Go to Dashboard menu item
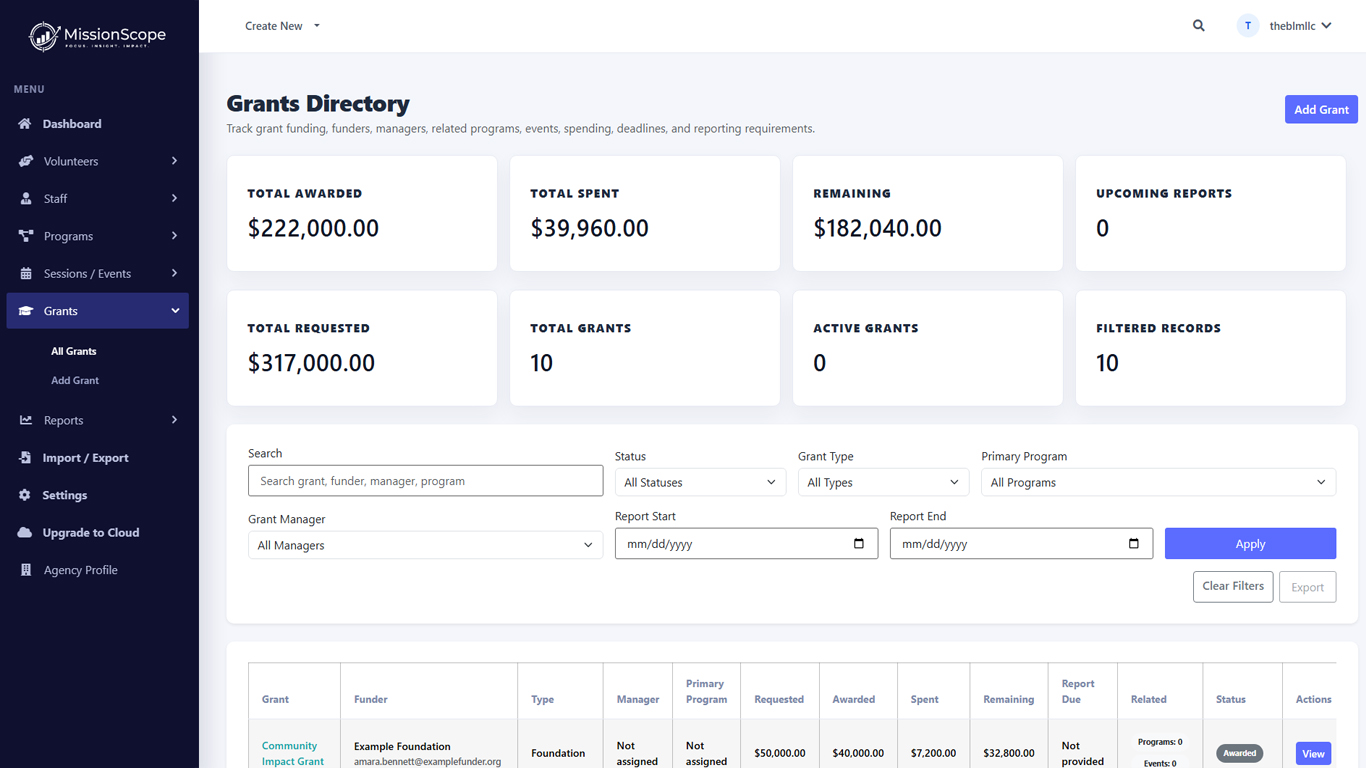 click(98, 124)
